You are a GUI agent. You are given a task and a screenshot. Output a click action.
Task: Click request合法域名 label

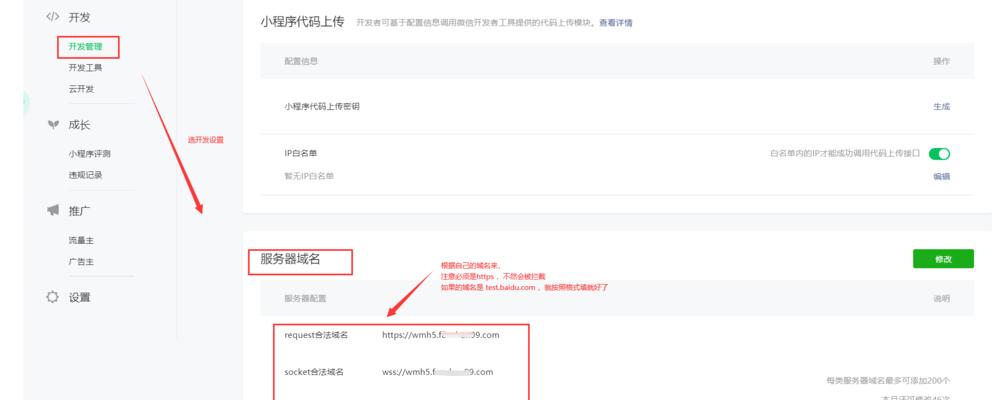tap(316, 335)
